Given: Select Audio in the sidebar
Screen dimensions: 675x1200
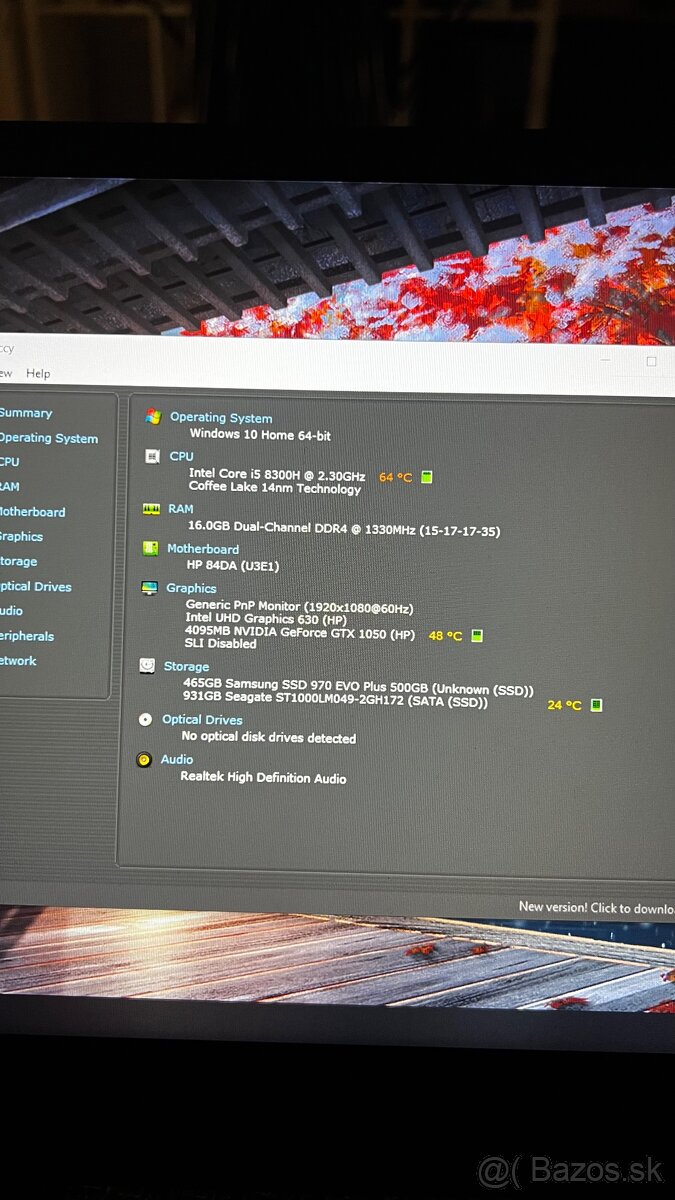Looking at the screenshot, I should [x=11, y=611].
